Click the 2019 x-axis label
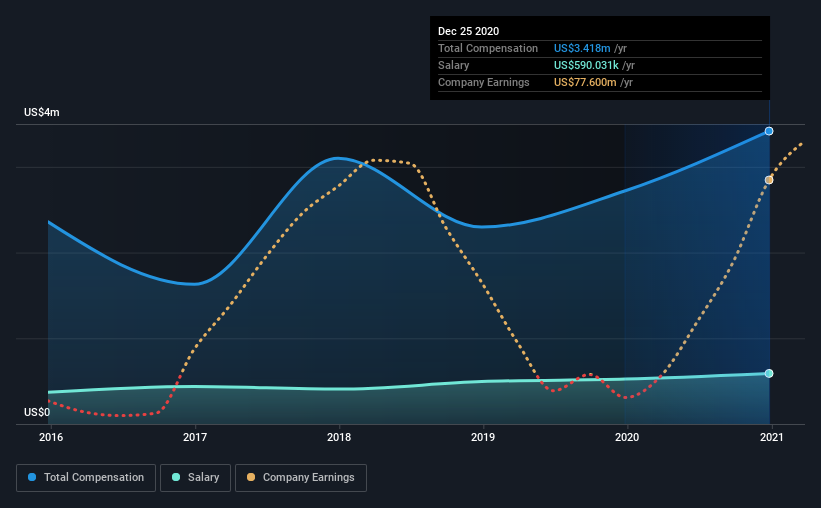Viewport: 821px width, 508px height. (483, 437)
